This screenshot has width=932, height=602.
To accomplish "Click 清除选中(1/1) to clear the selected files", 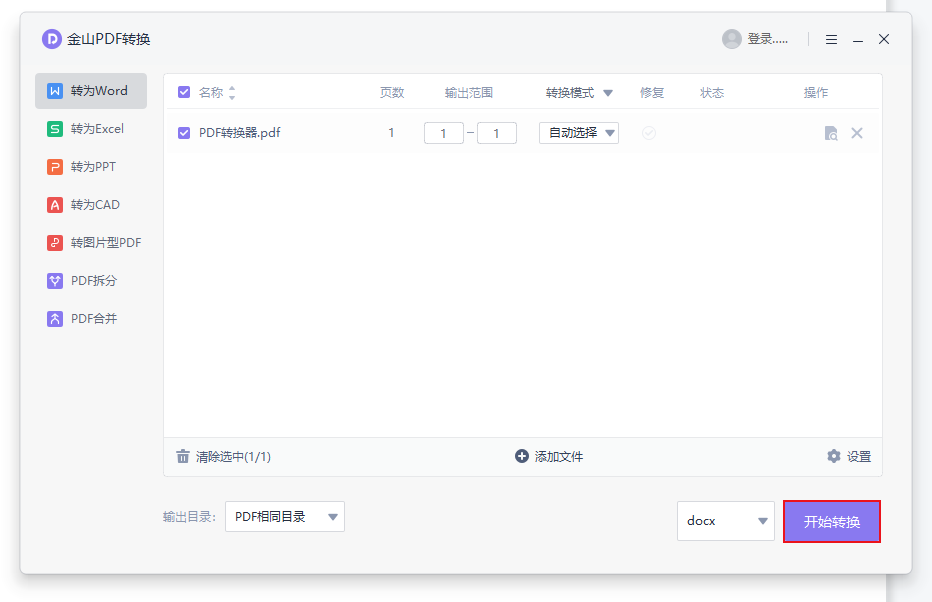I will (x=223, y=457).
